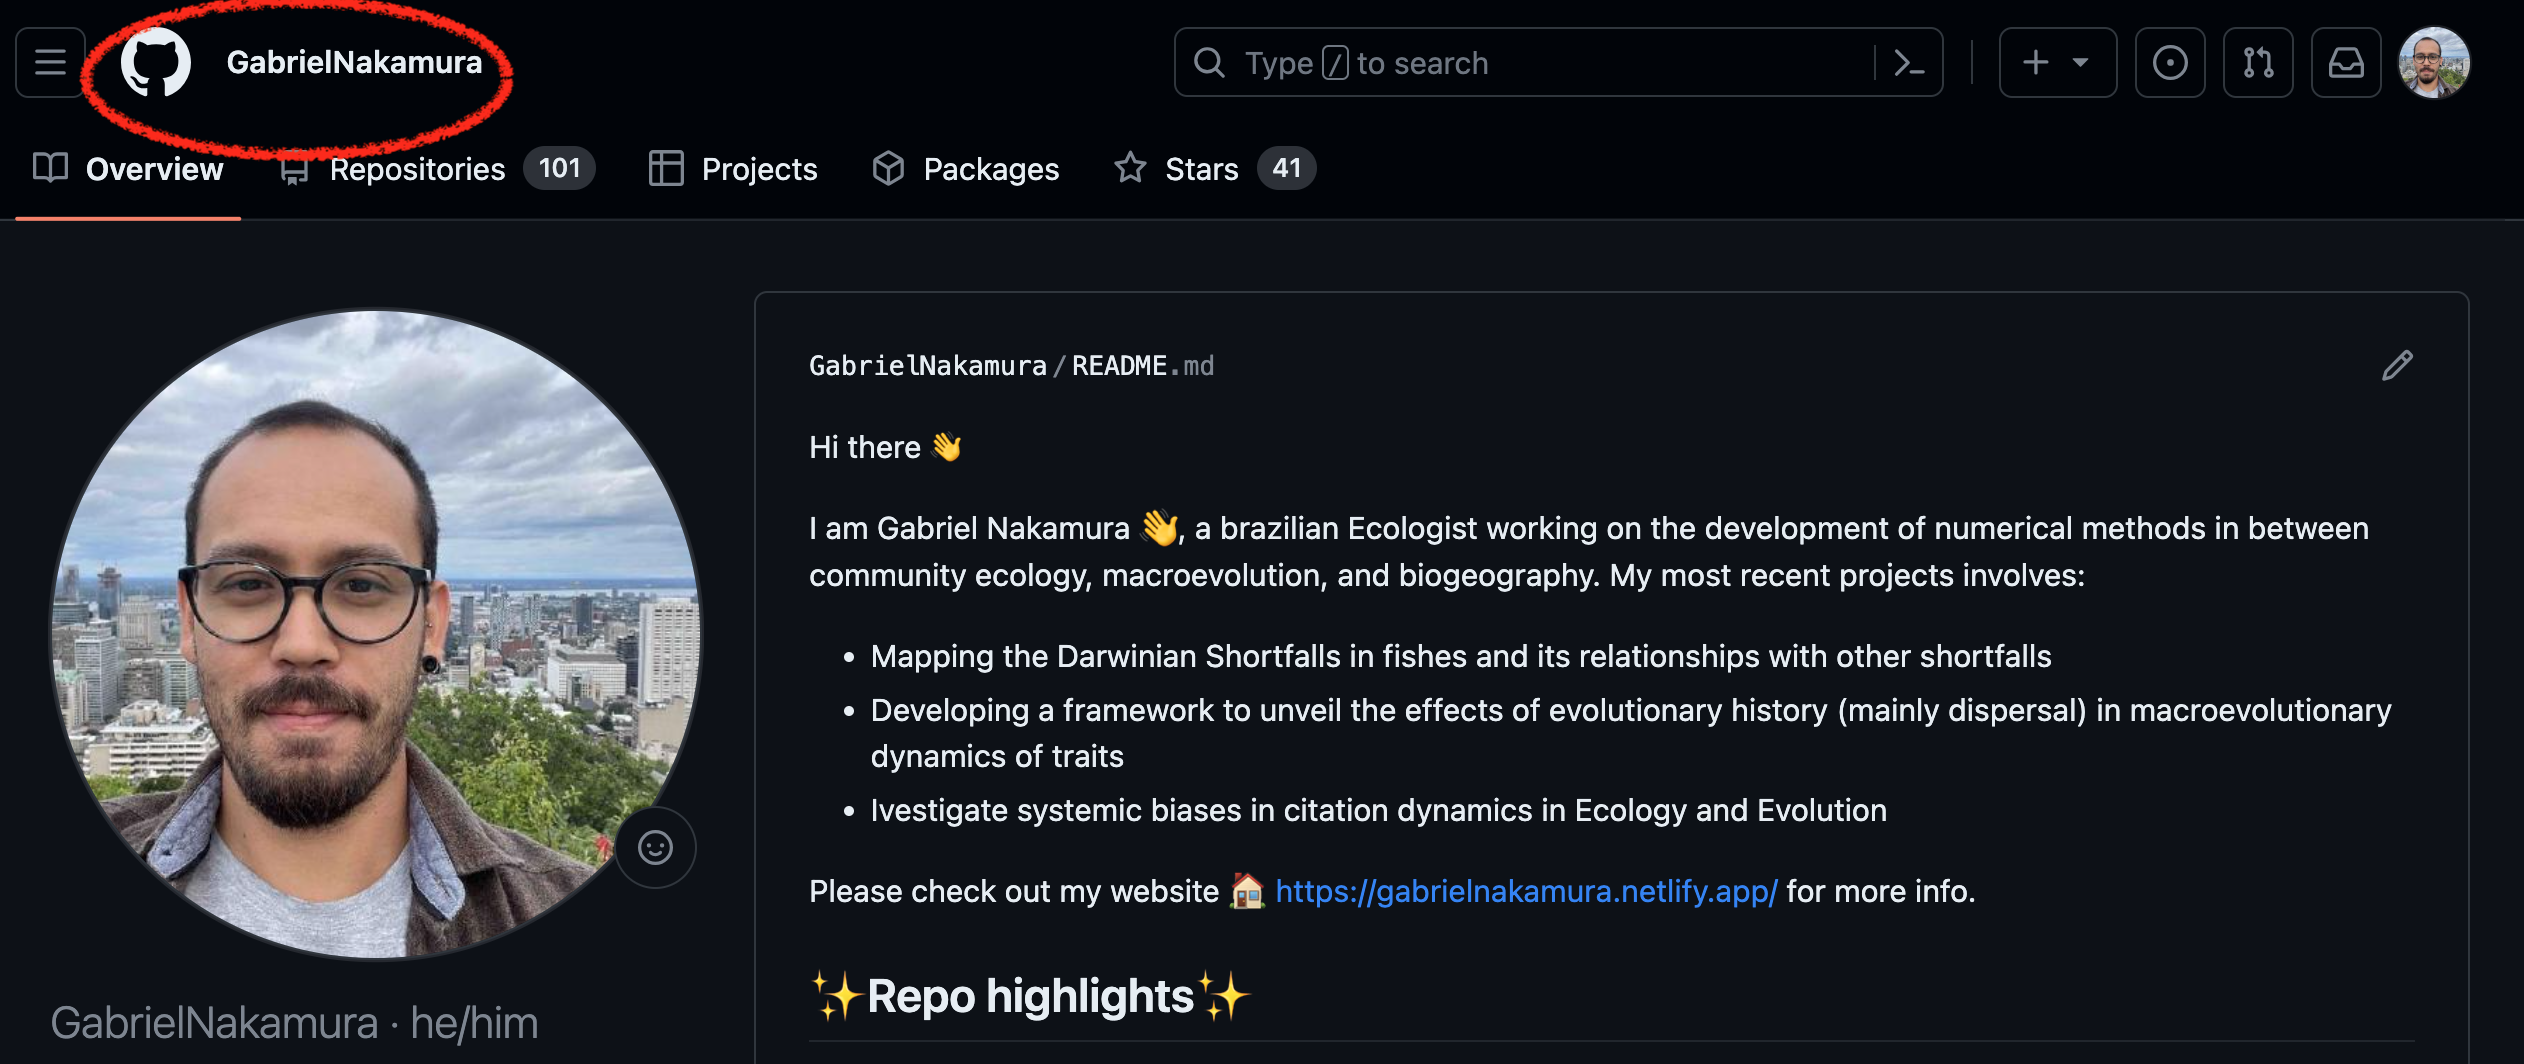The width and height of the screenshot is (2524, 1064).
Task: Switch to the Repositories tab
Action: 438,169
